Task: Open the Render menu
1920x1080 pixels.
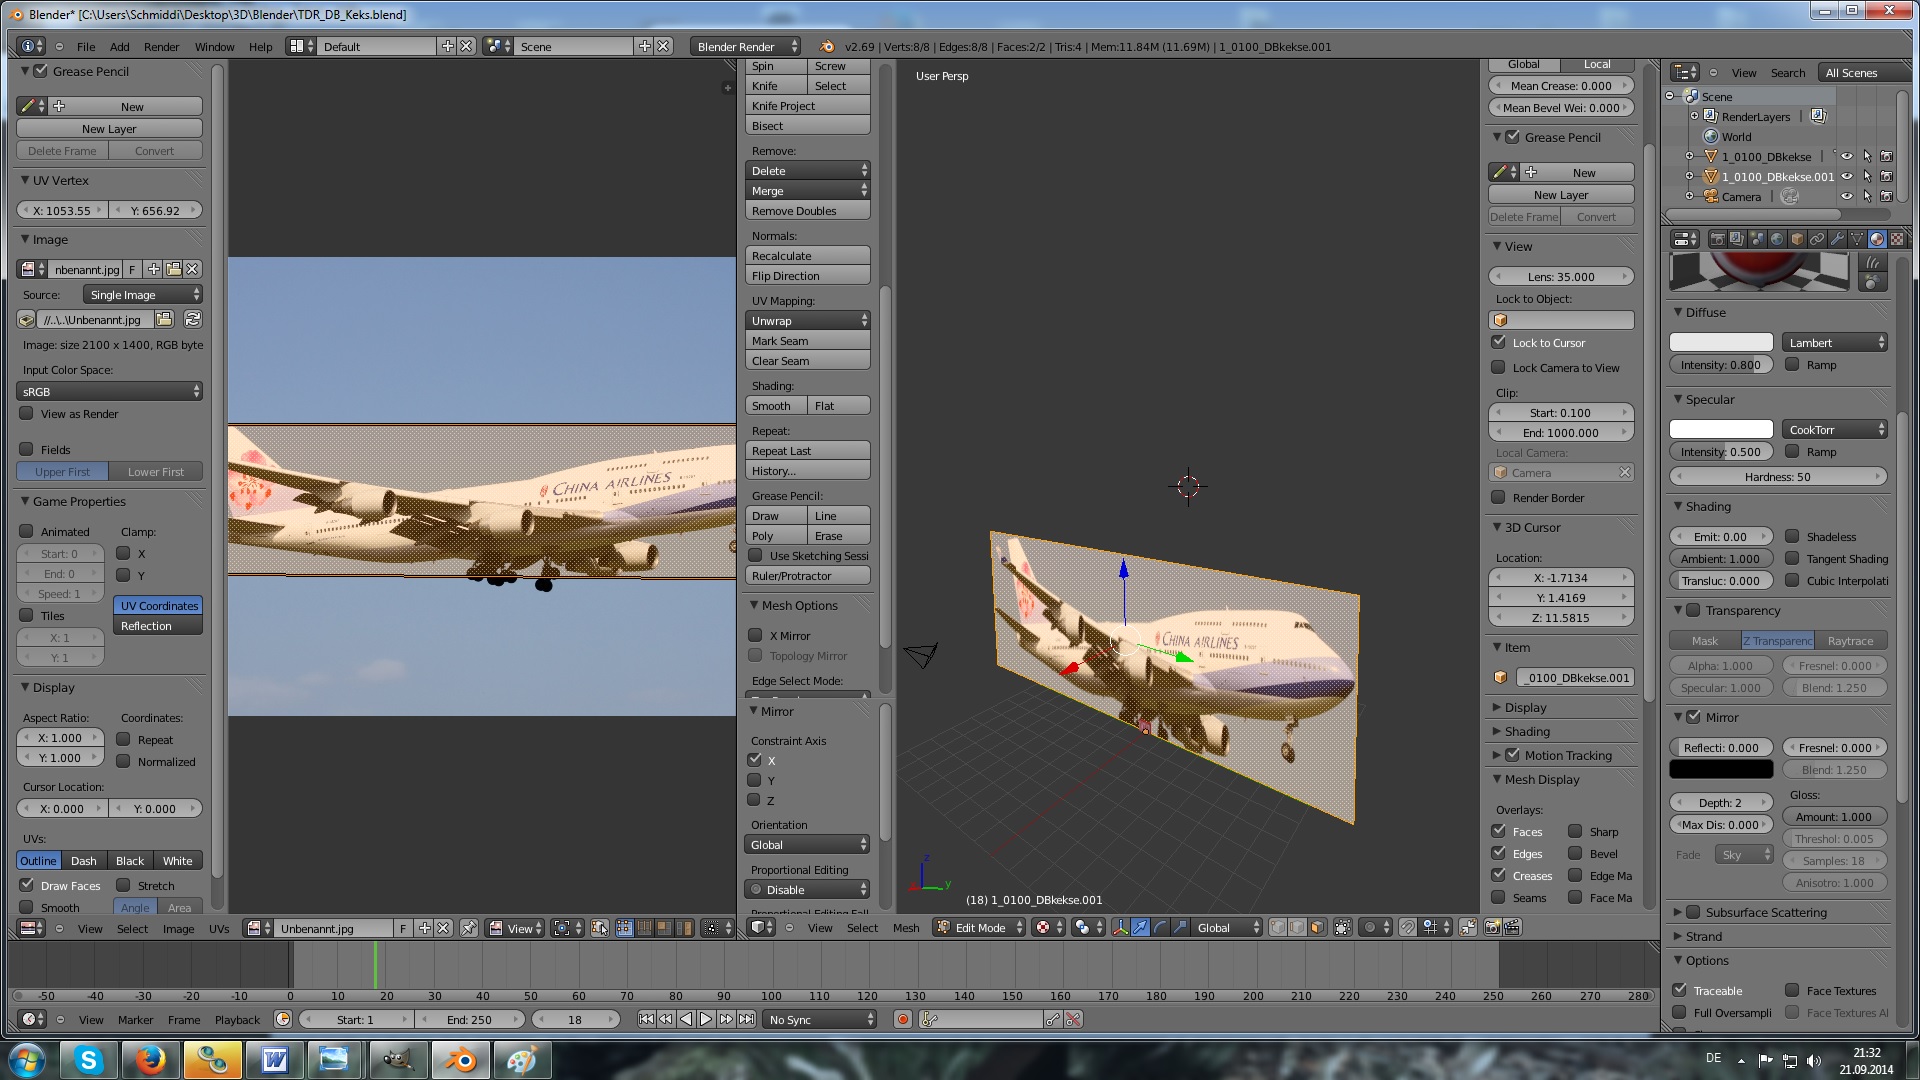Action: [161, 47]
